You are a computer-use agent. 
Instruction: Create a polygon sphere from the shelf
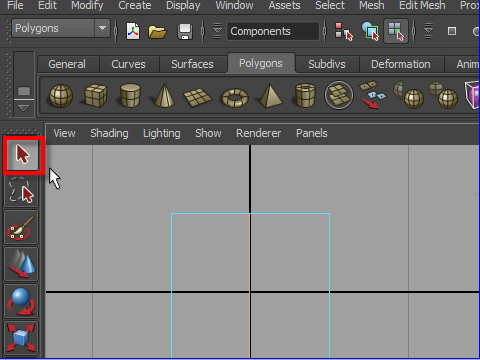click(x=61, y=96)
